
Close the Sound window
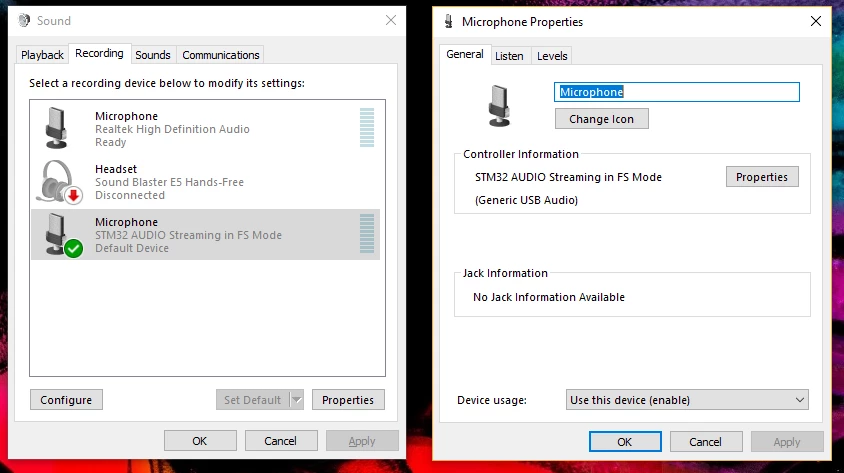point(391,20)
